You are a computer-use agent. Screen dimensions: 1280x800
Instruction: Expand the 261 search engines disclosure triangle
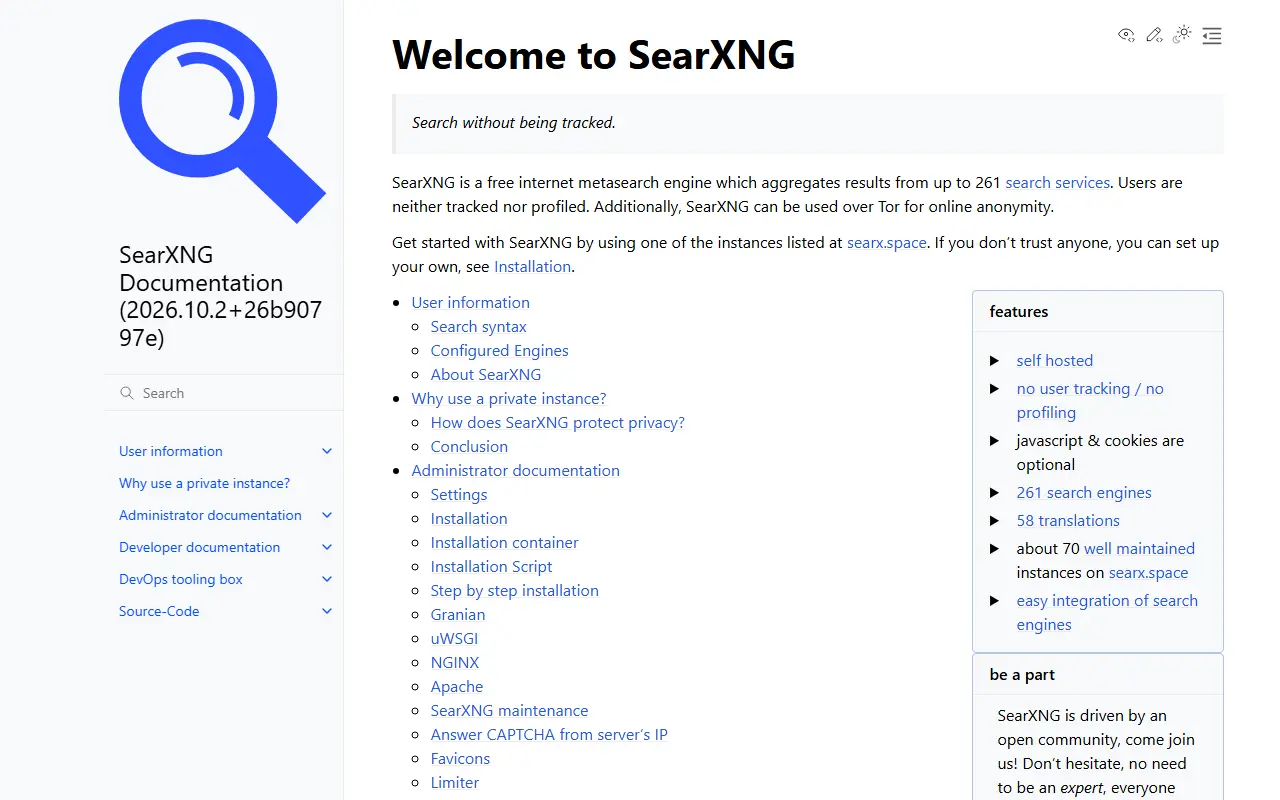[x=995, y=493]
